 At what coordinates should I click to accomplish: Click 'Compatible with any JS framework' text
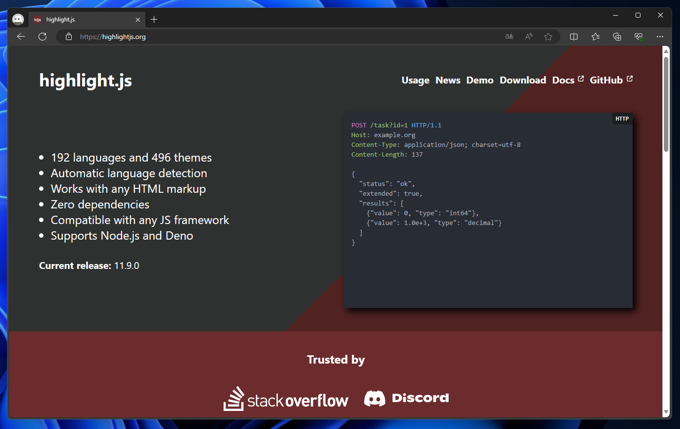point(140,220)
